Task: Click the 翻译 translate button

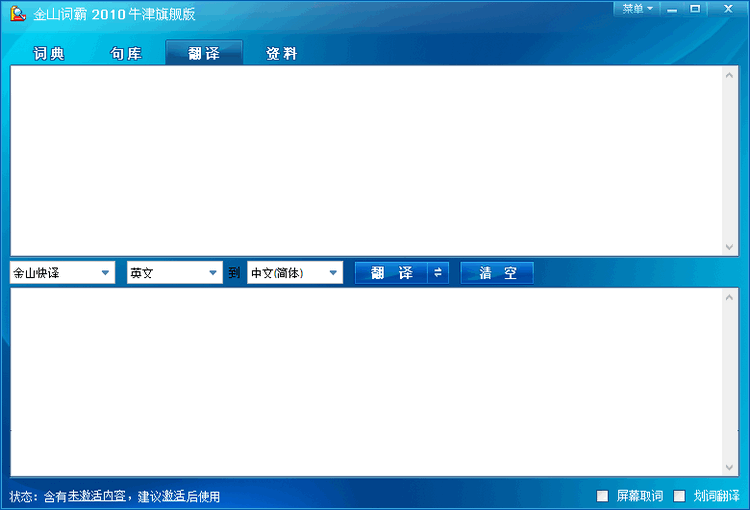Action: (x=391, y=273)
